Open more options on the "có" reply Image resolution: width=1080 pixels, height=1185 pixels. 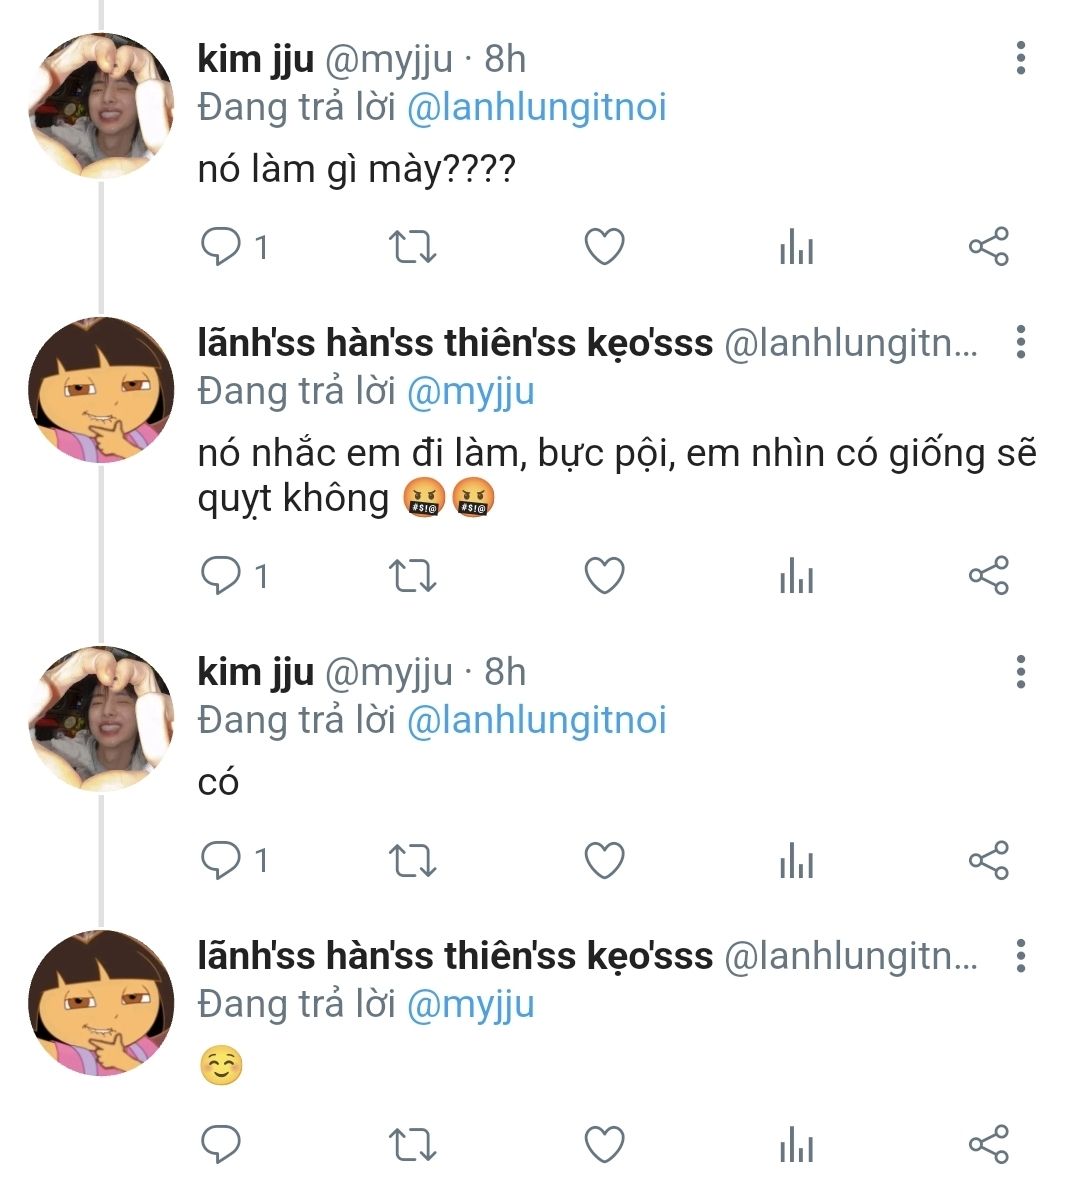(x=1020, y=672)
